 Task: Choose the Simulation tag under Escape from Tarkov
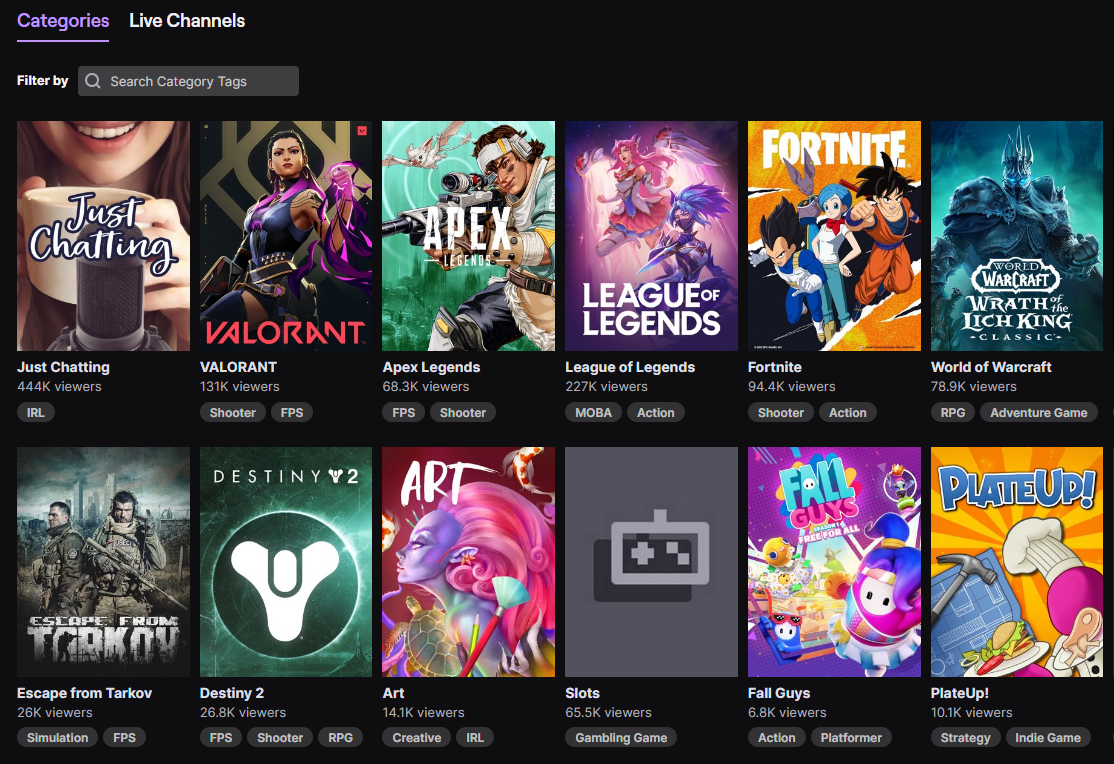click(57, 738)
